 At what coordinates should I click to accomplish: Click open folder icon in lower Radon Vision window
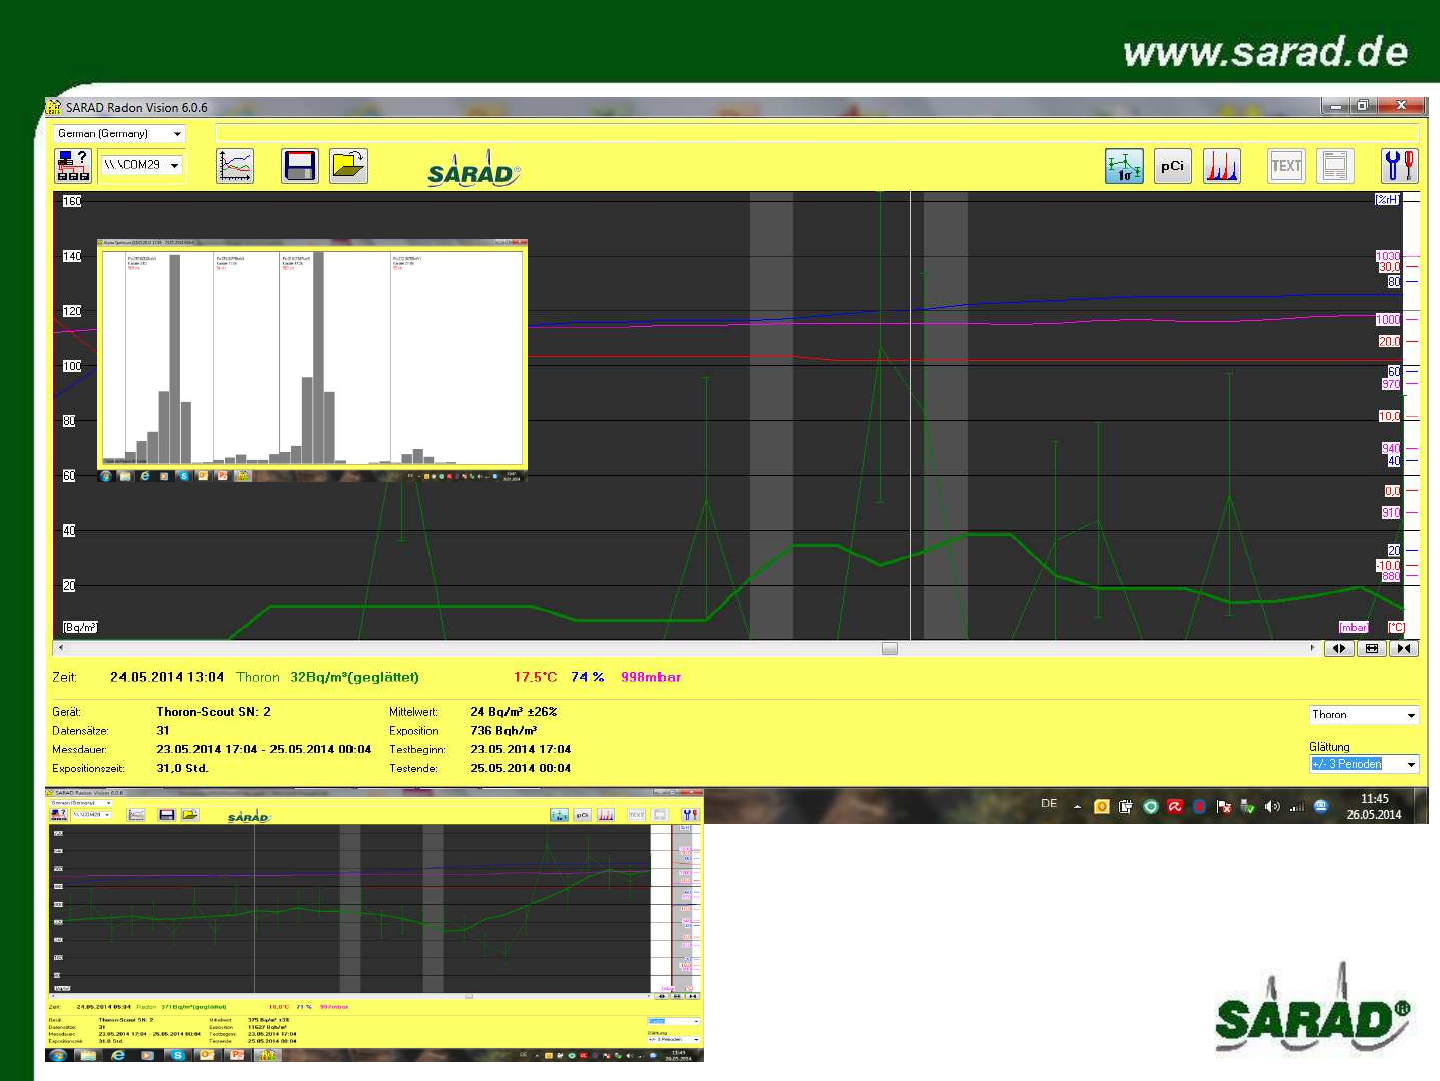pos(190,815)
